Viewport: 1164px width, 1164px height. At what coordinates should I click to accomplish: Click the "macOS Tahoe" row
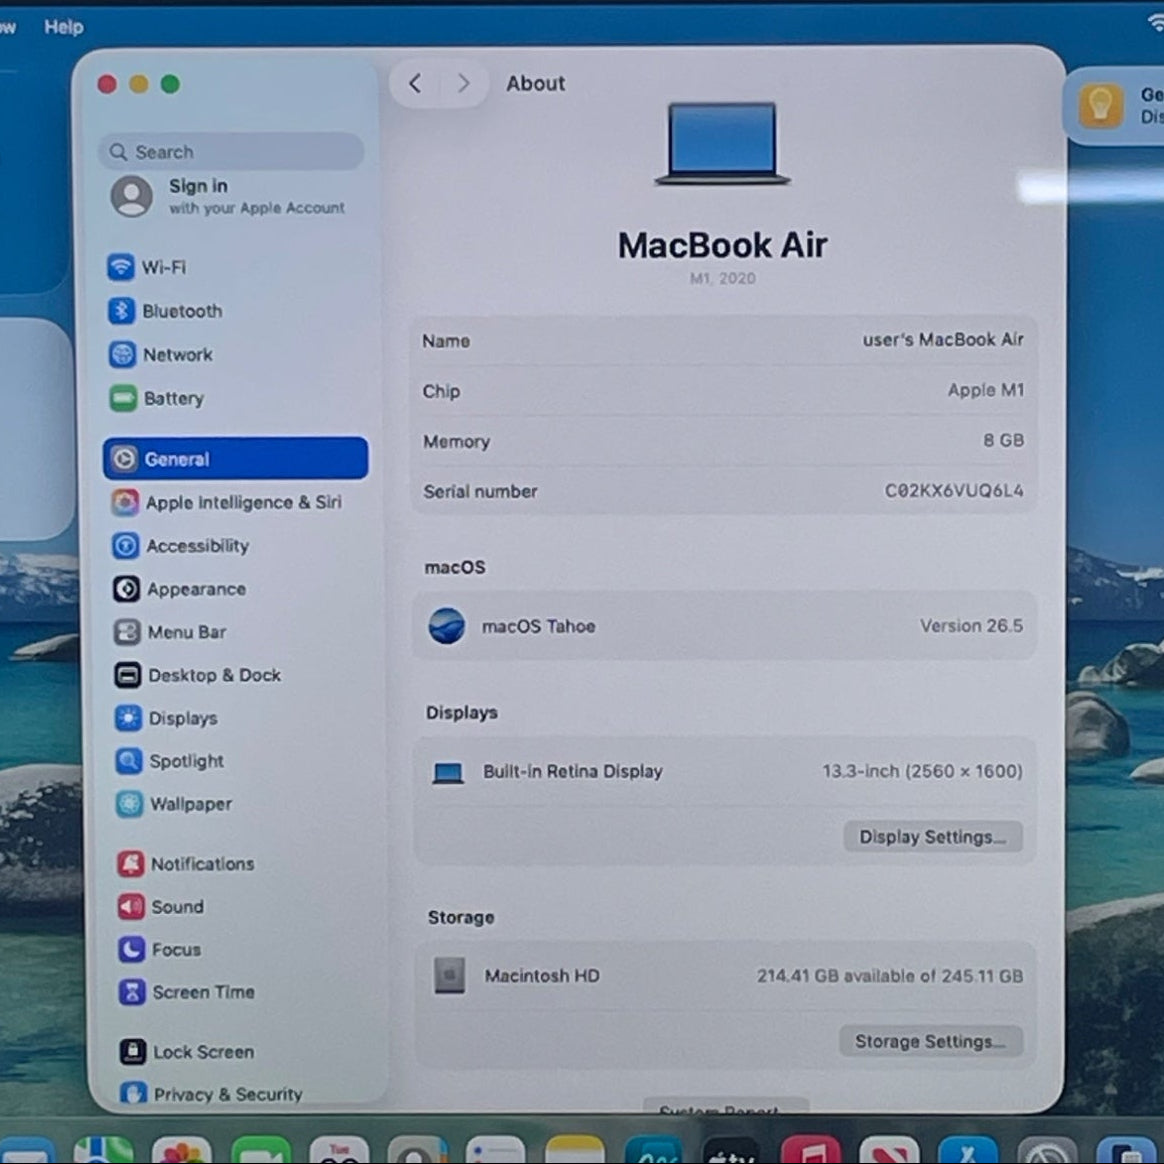pos(724,625)
